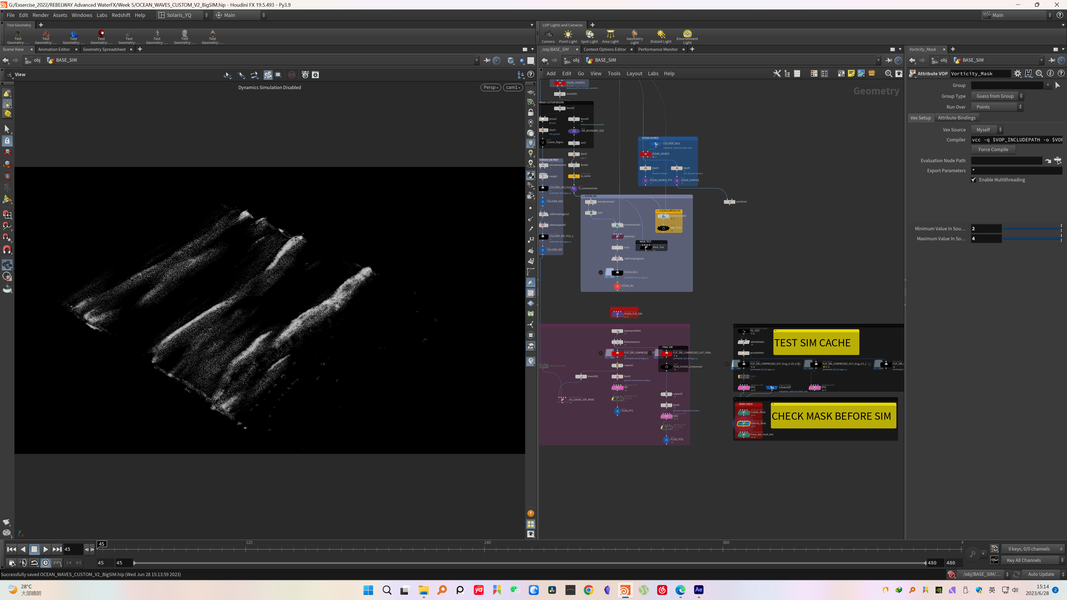Create a Geometry Light from the shelf
Viewport: 1067px width, 600px height.
click(x=634, y=36)
